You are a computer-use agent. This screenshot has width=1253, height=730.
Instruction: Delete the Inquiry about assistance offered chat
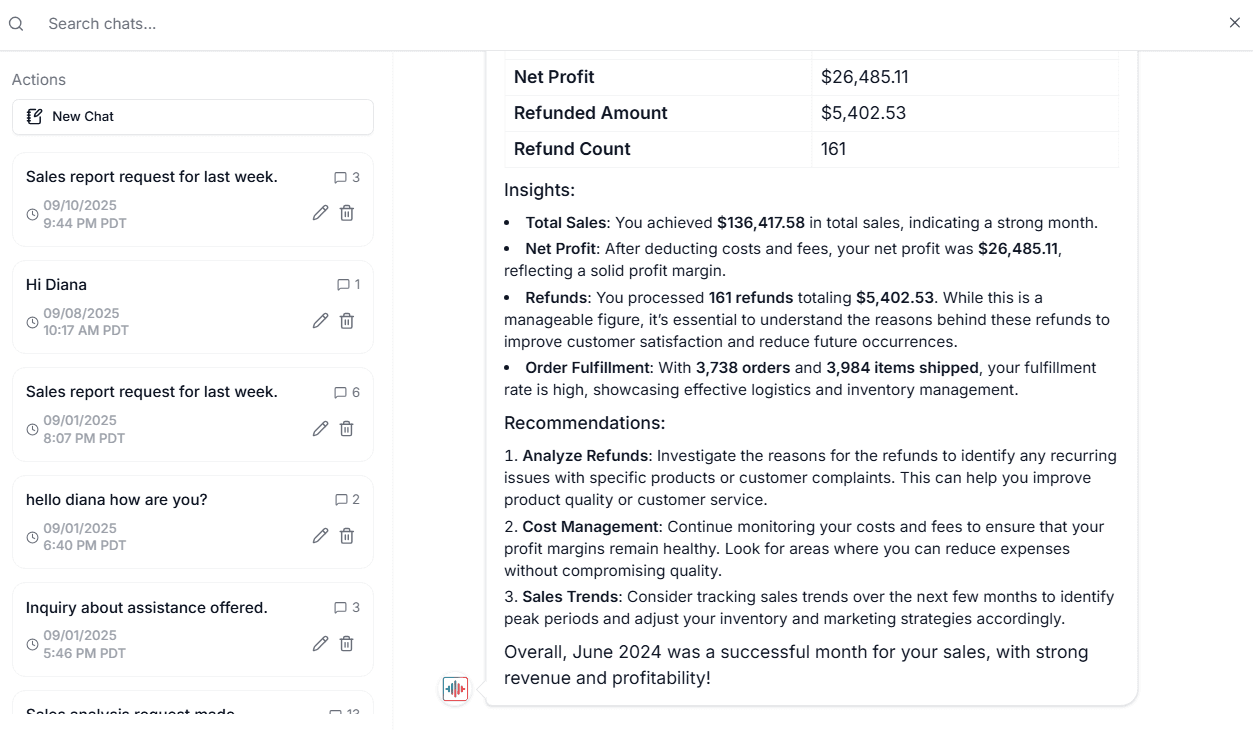tap(347, 644)
